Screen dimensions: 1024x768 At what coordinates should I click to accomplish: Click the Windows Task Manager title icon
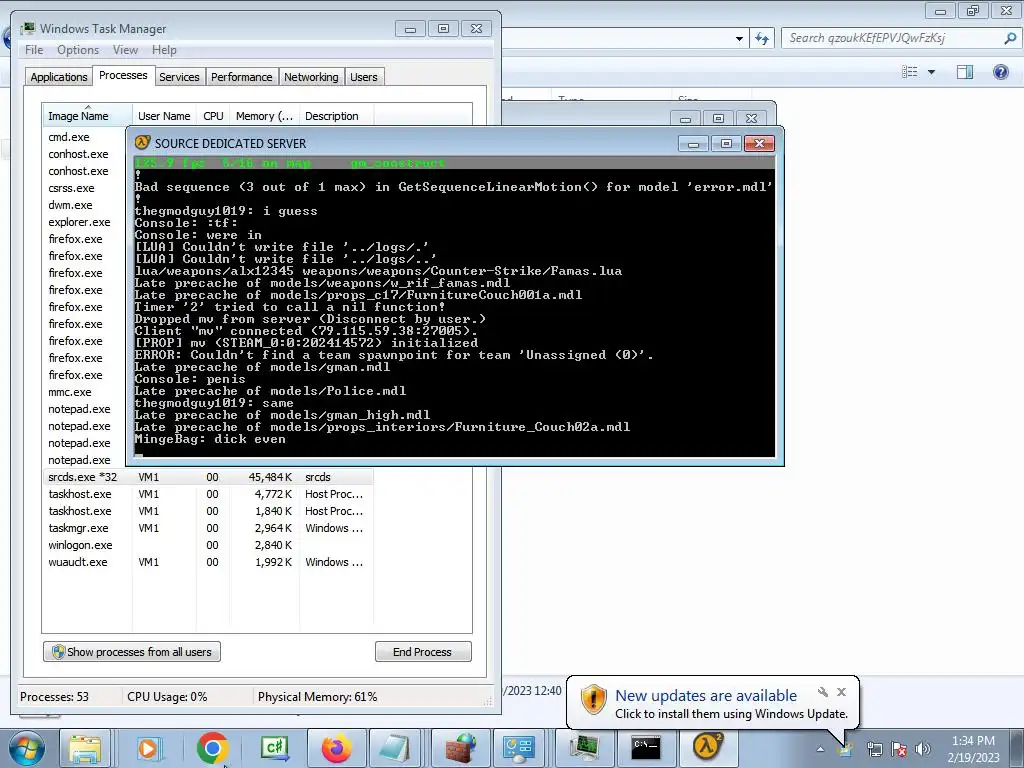coord(27,28)
